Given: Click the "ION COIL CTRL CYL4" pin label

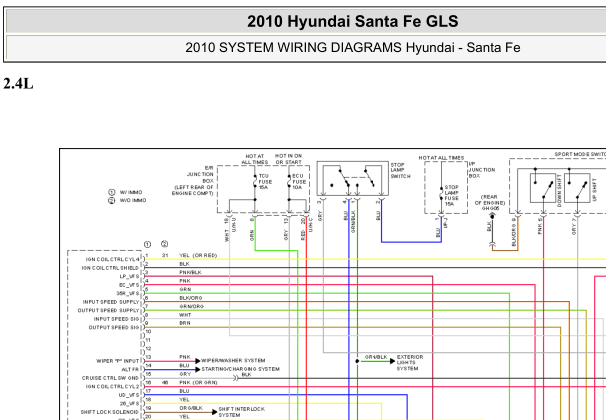Looking at the screenshot, I should [112, 259].
